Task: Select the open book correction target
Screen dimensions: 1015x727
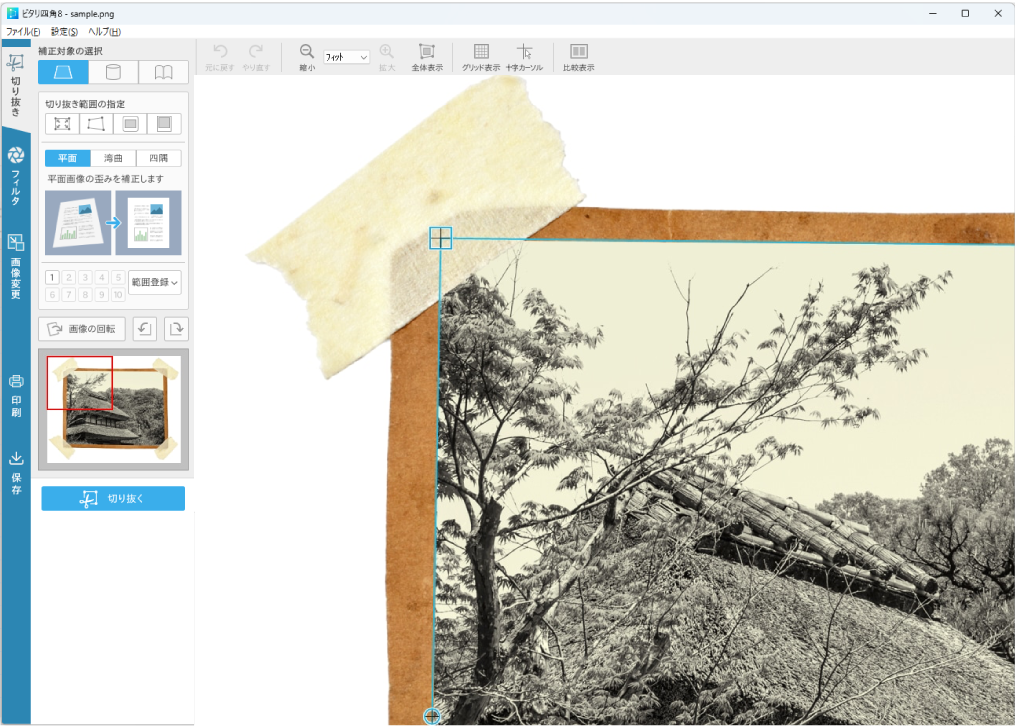Action: 163,72
